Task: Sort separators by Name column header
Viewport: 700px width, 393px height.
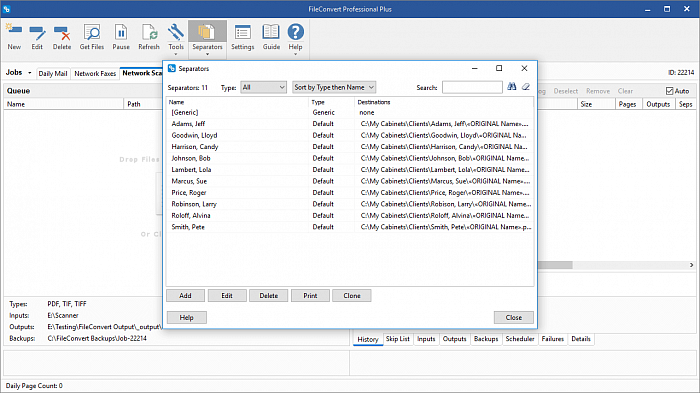Action: pyautogui.click(x=238, y=102)
